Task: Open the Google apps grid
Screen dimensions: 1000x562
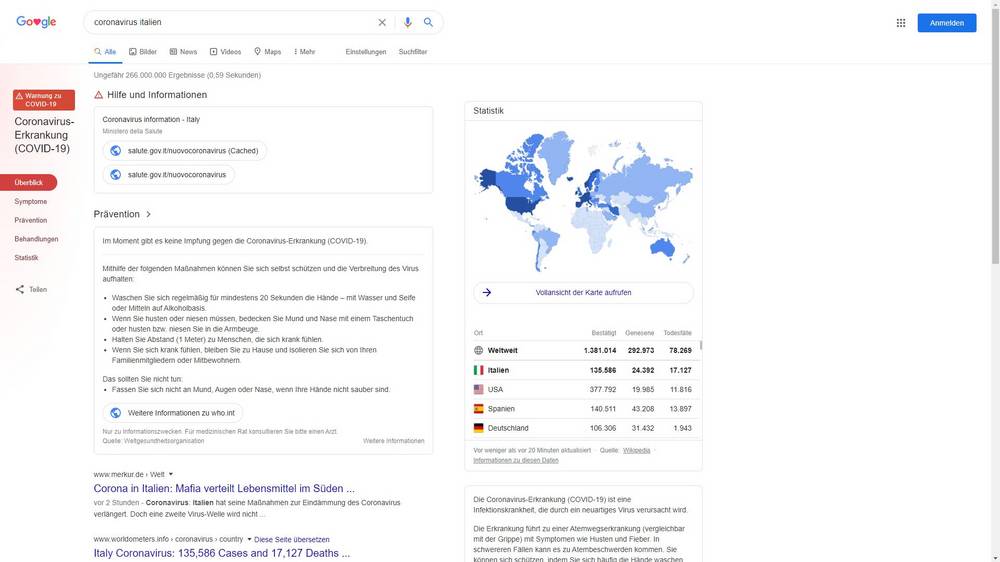Action: 901,23
